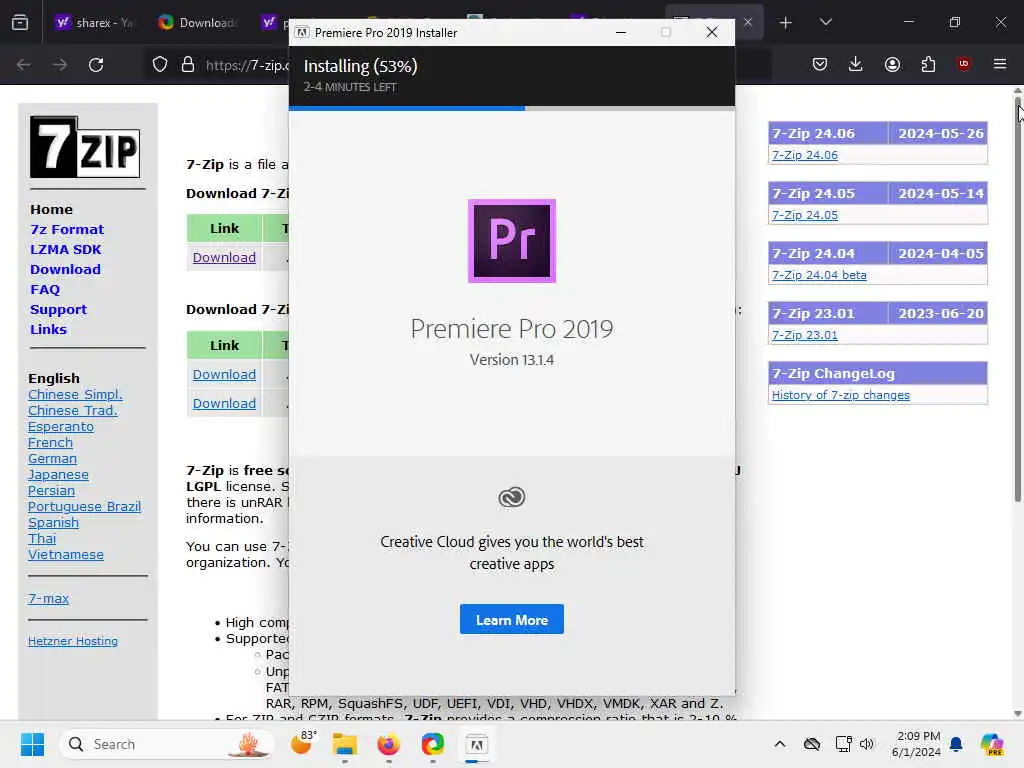This screenshot has width=1024, height=768.
Task: Click the Creative Cloud icon in installer
Action: 511,498
